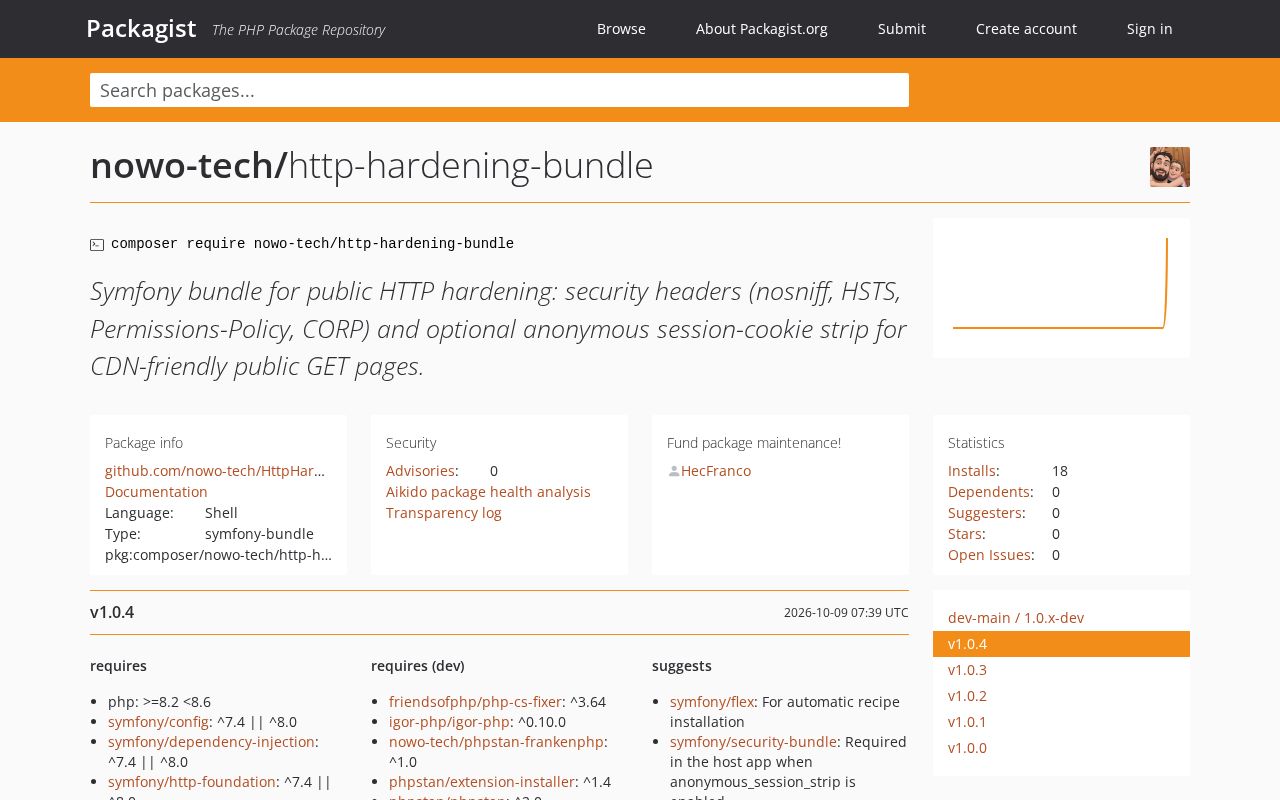Click Sign in link
The image size is (1280, 800).
point(1150,29)
